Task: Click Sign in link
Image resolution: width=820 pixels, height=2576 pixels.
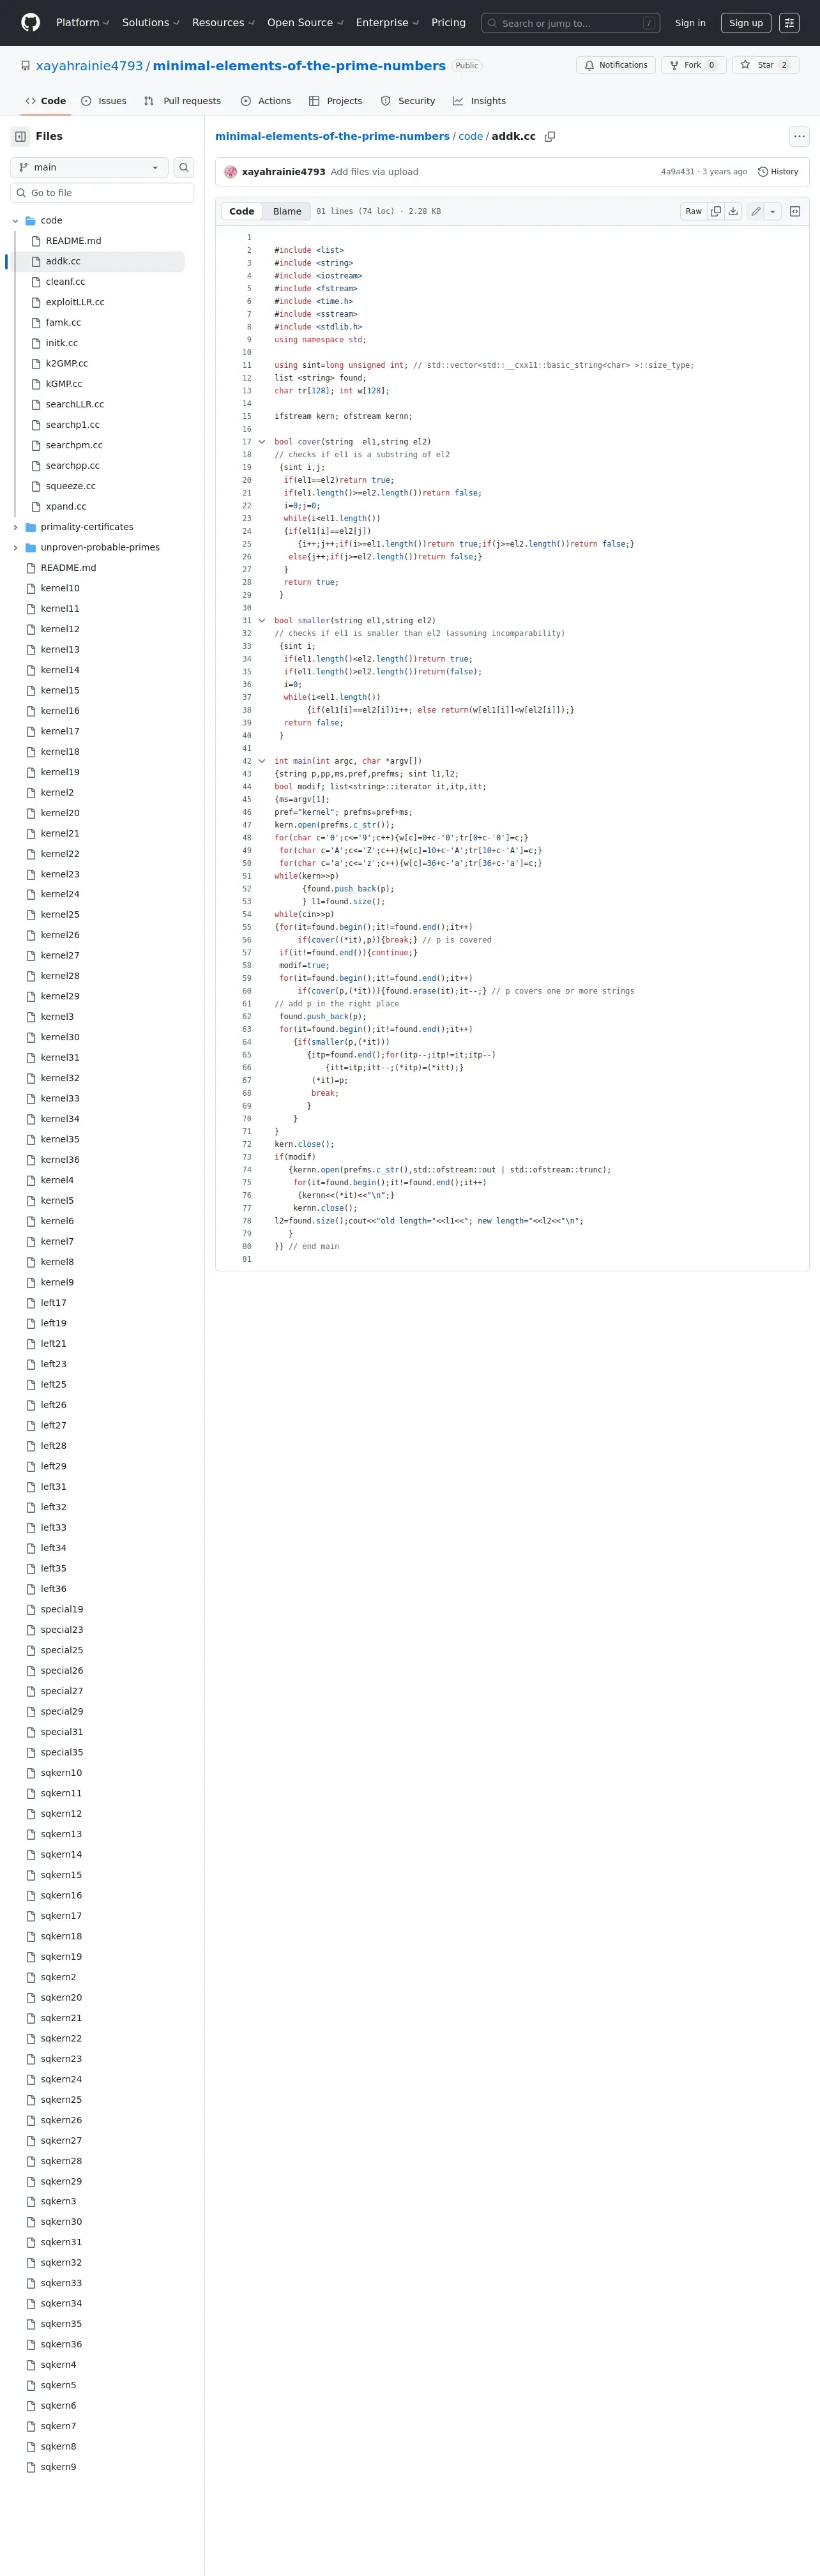Action: pos(690,22)
